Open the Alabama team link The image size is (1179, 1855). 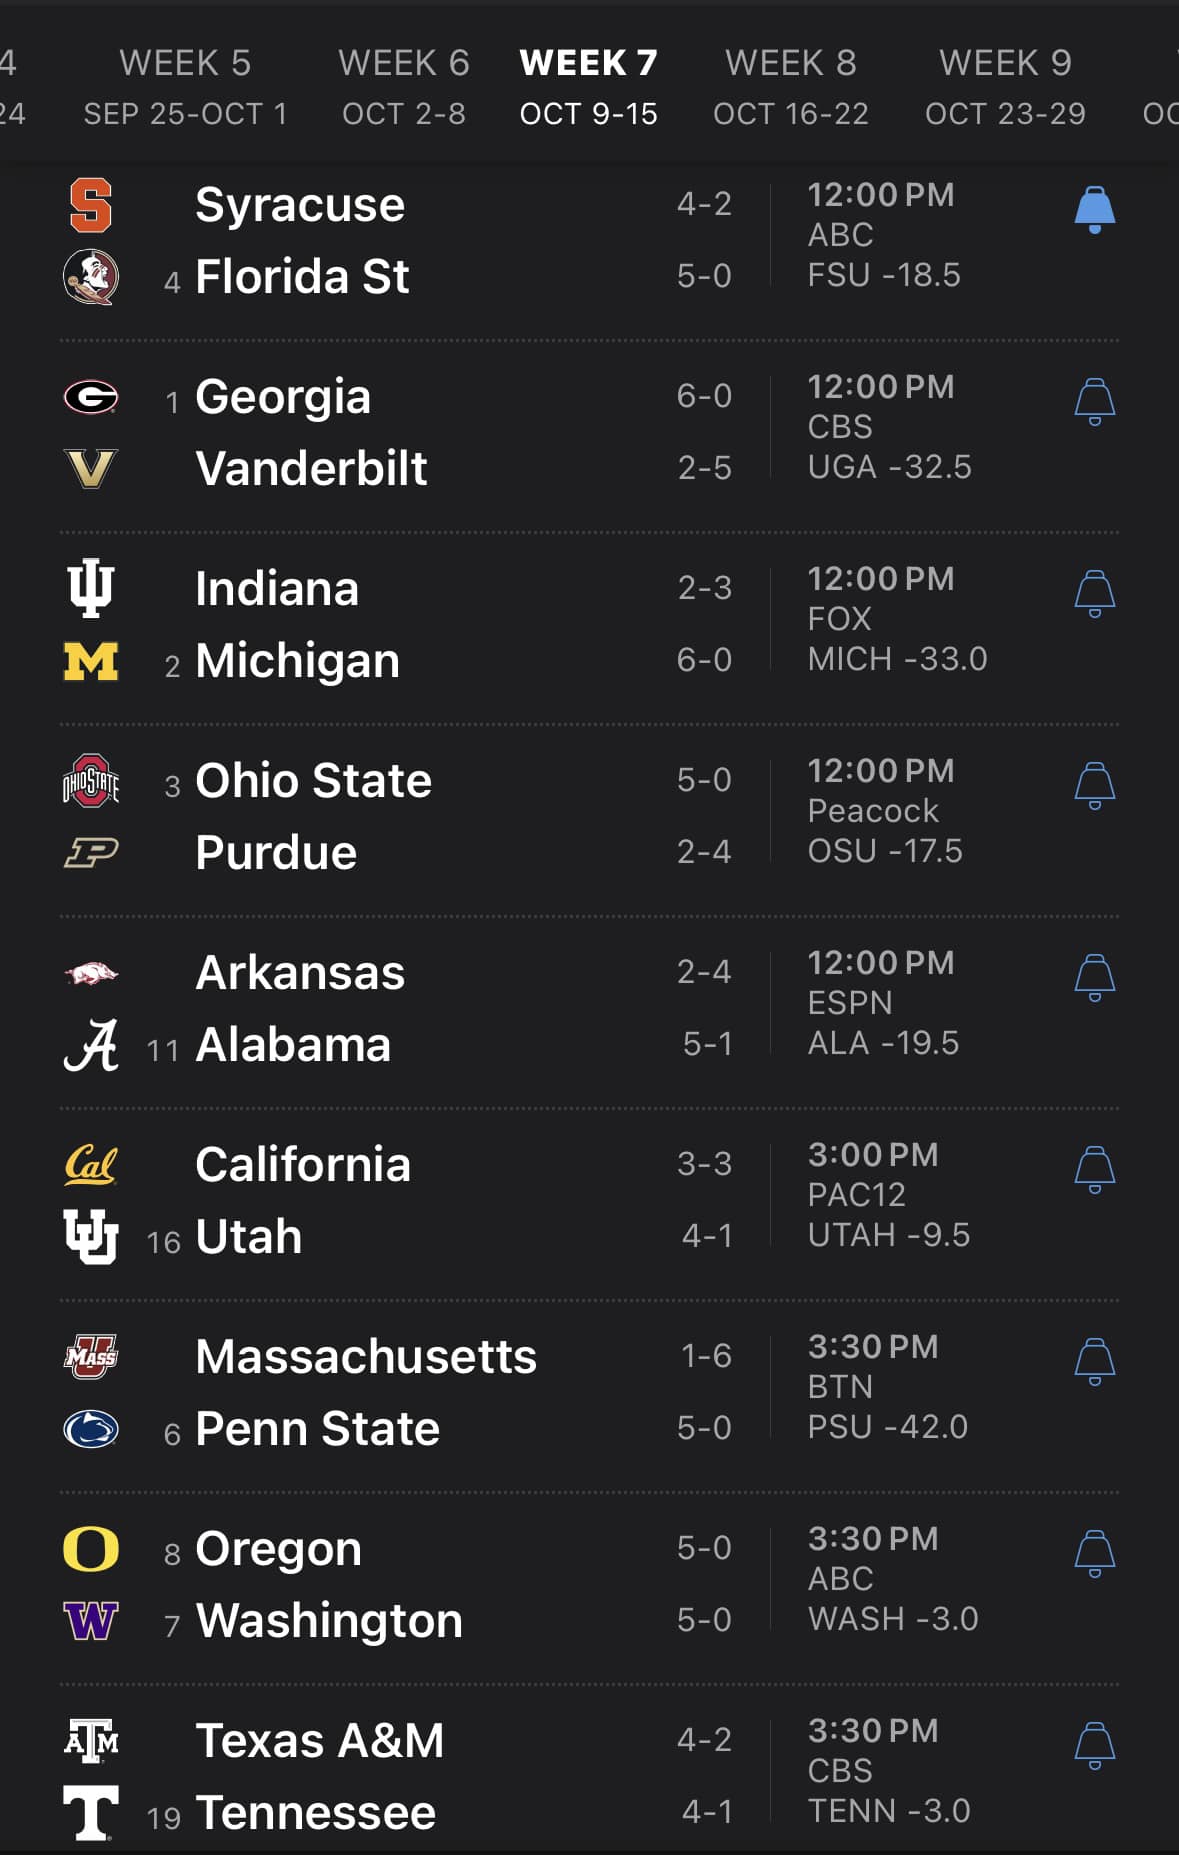[x=292, y=1045]
